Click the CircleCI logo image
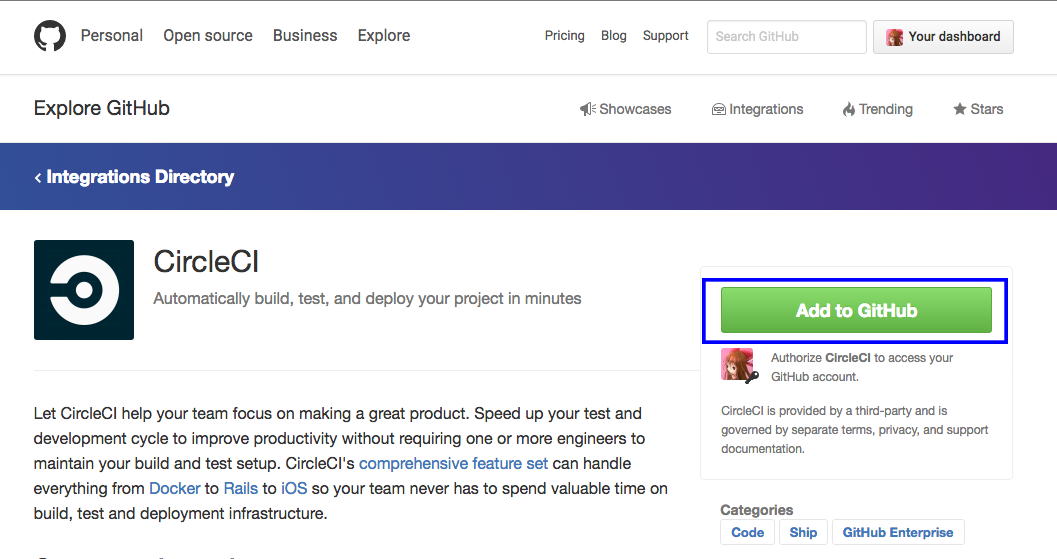This screenshot has width=1057, height=559. (84, 290)
